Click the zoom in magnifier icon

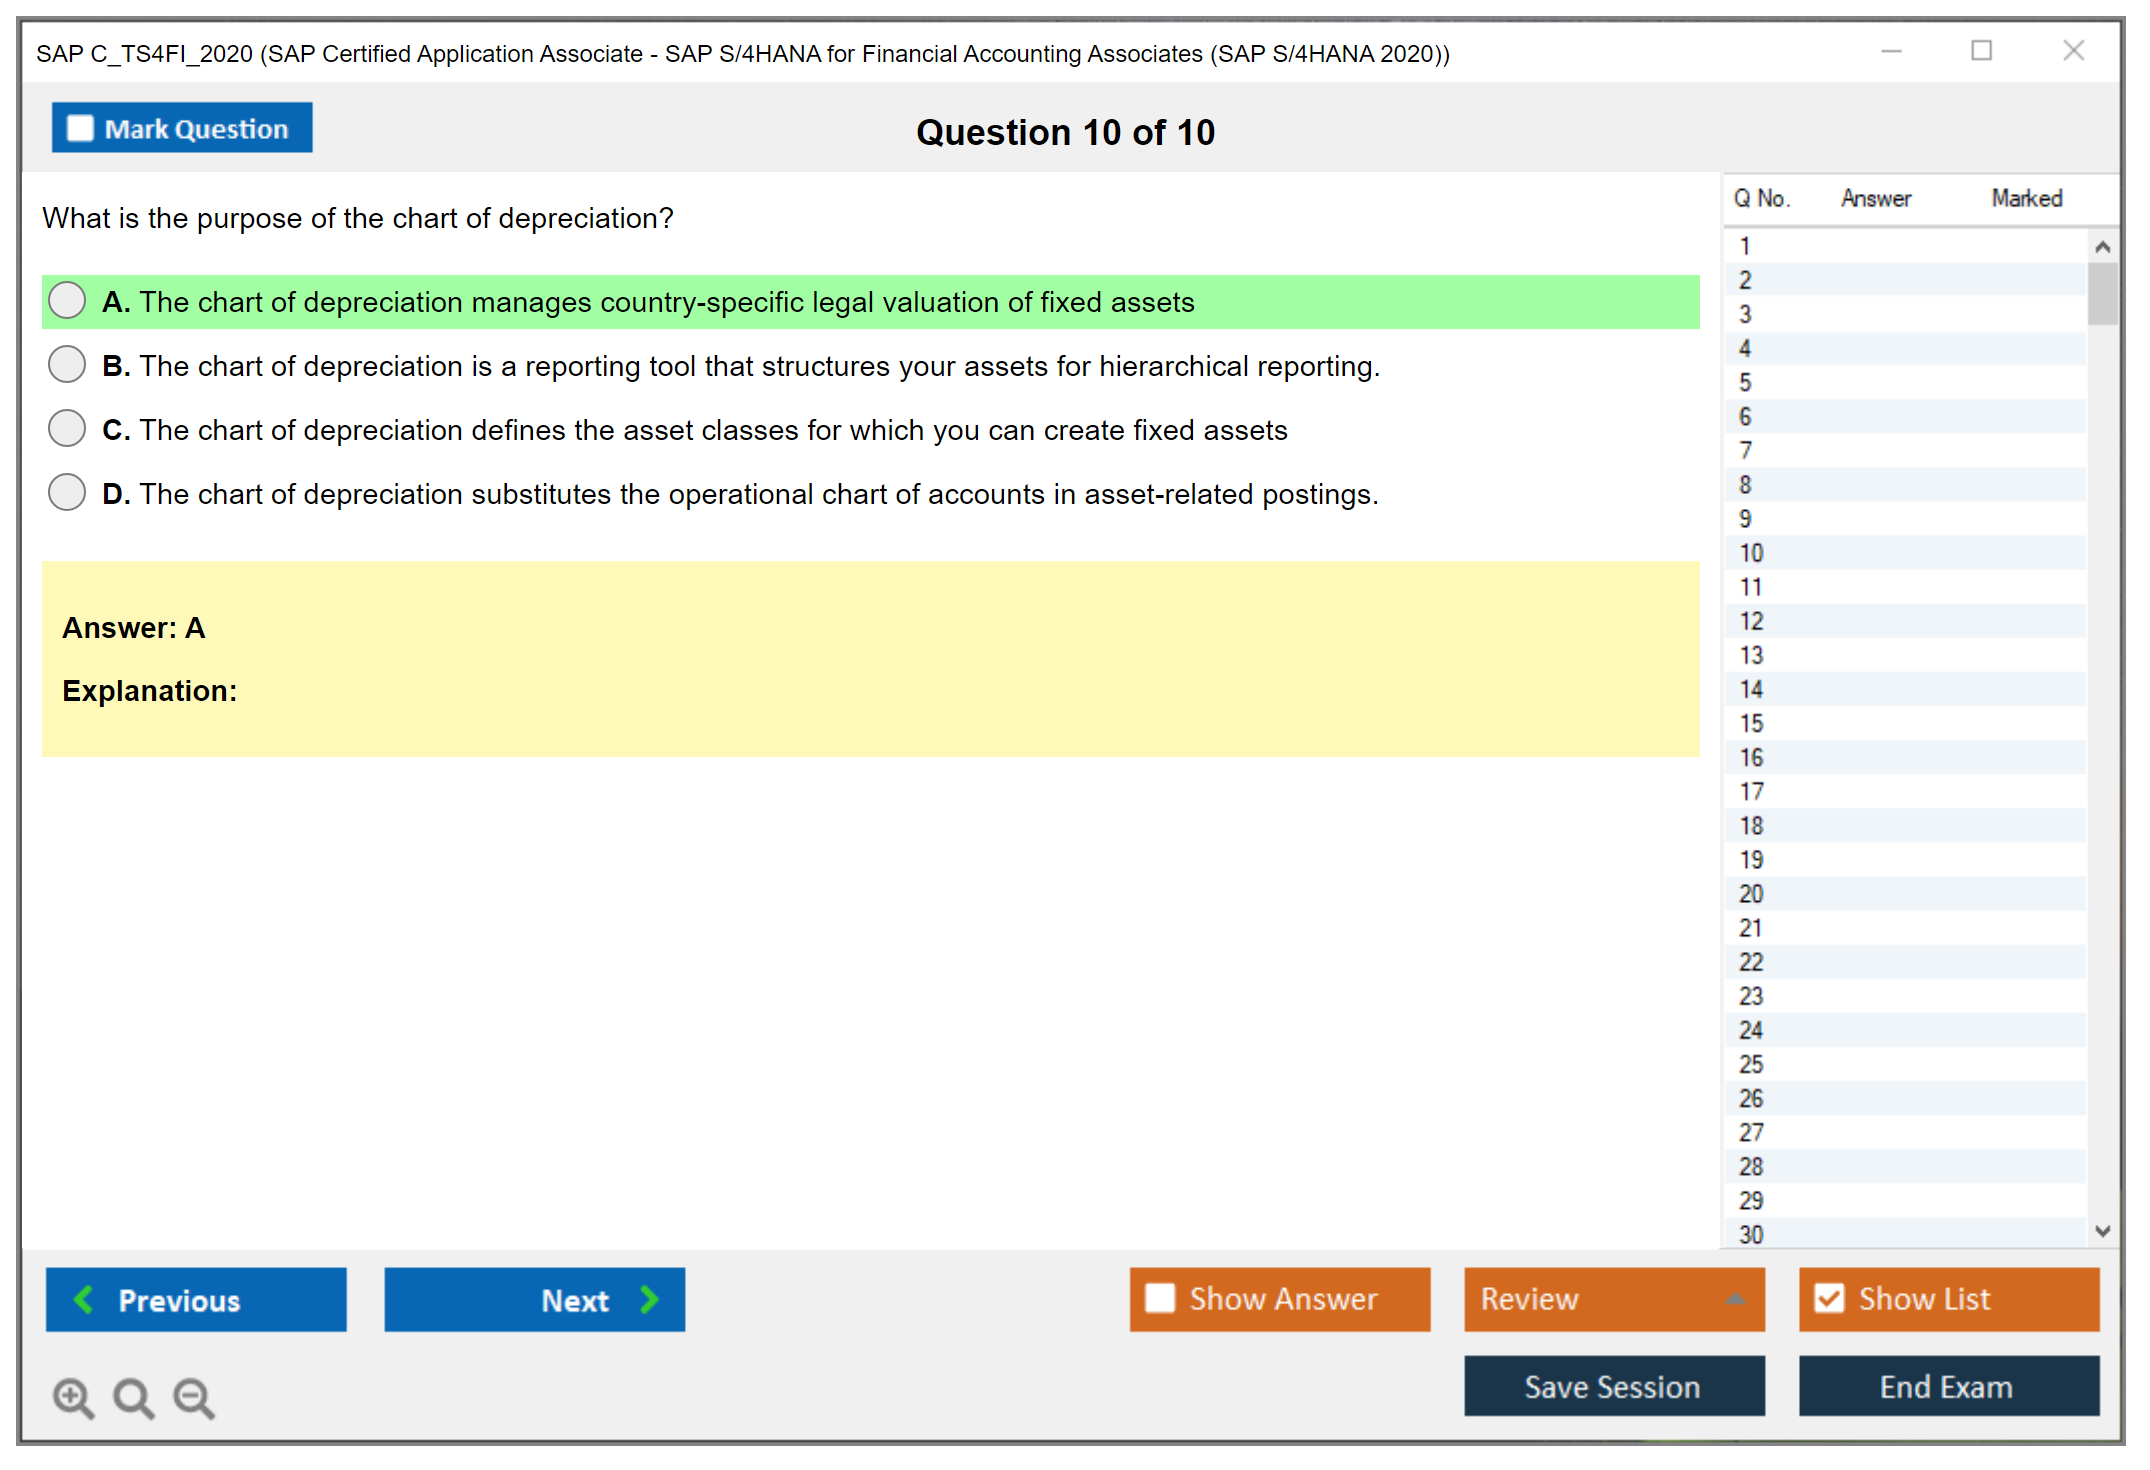73,1397
